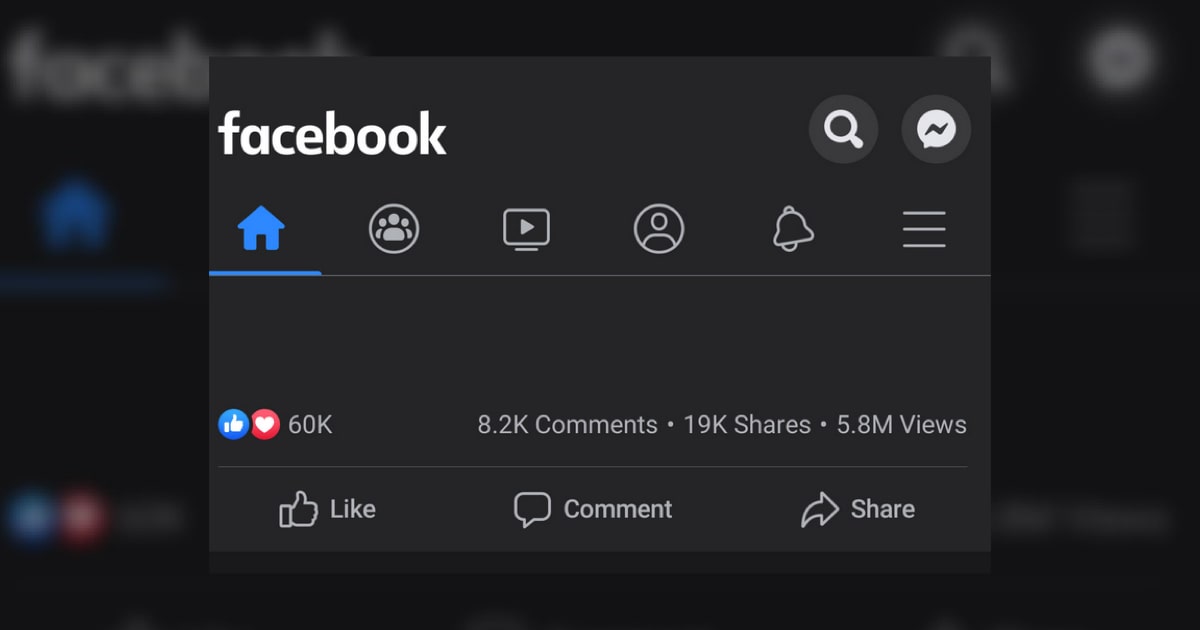The image size is (1200, 630).
Task: Switch to the Groups tab icon
Action: (x=394, y=229)
